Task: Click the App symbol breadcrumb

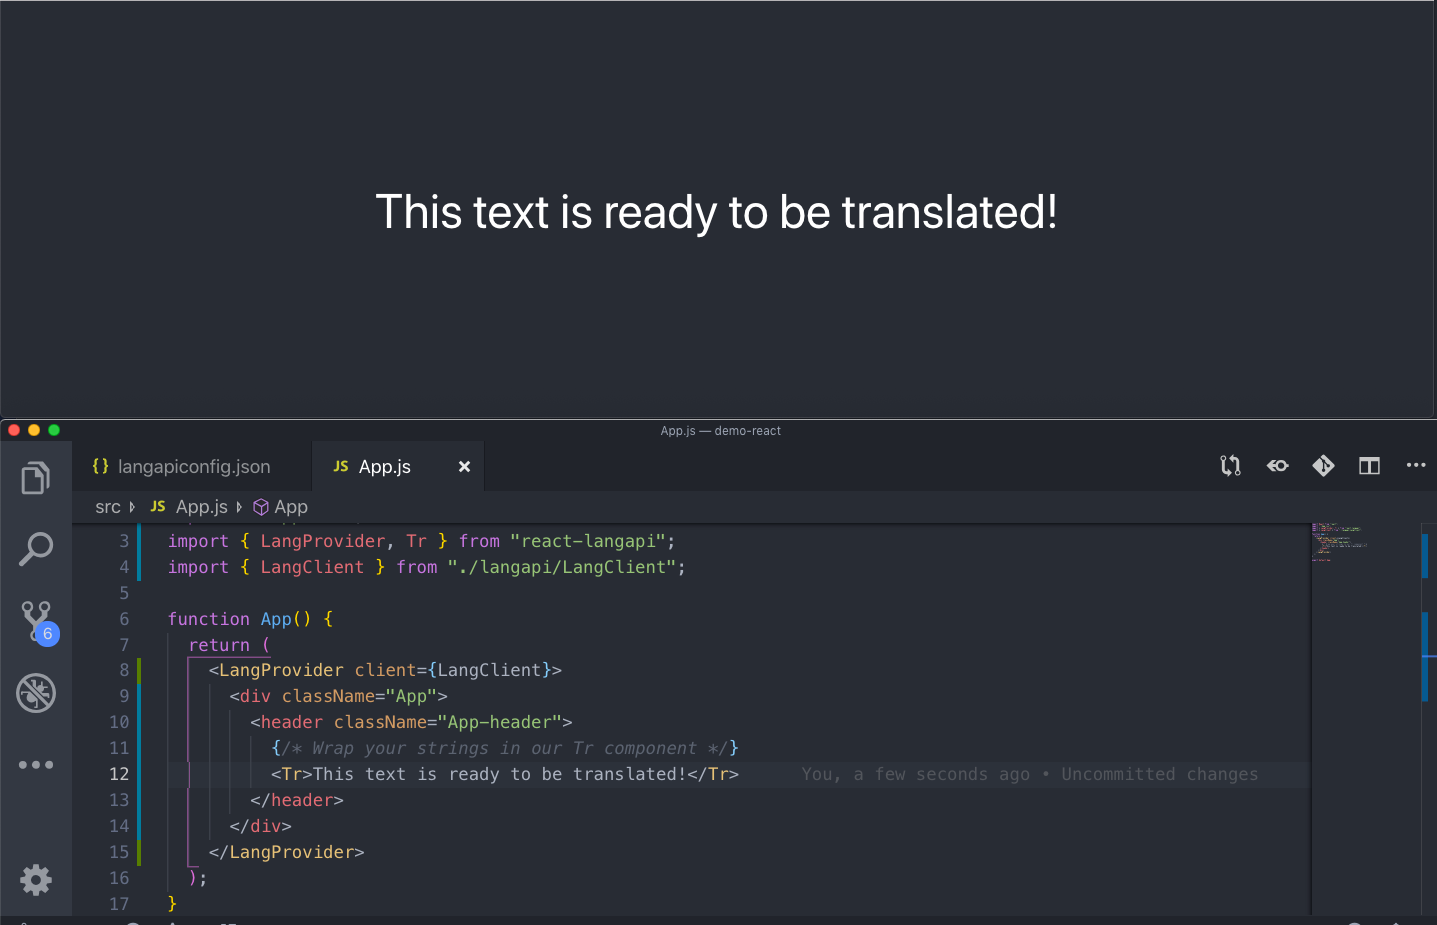Action: (x=281, y=507)
